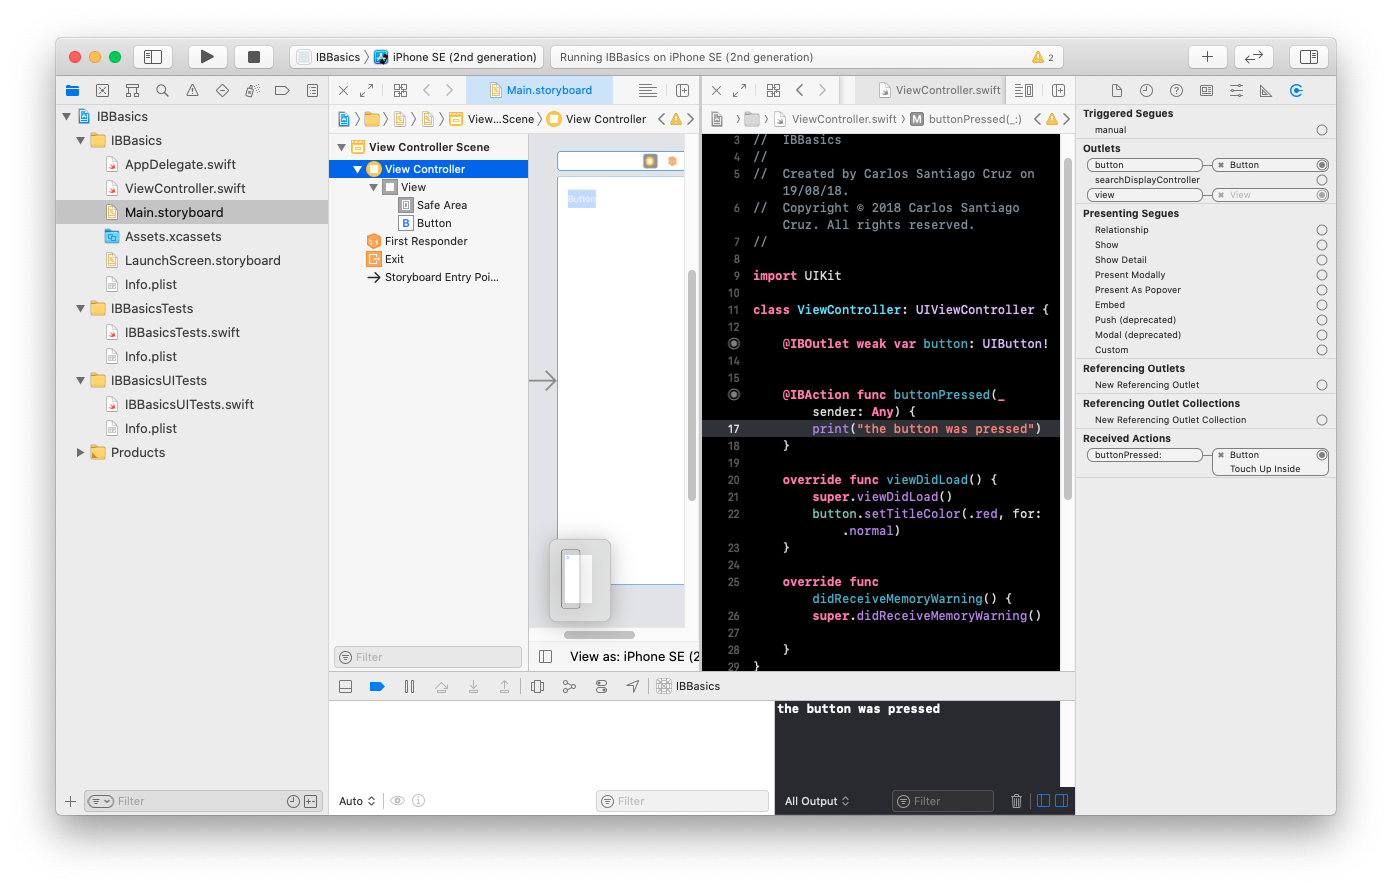Screen dimensions: 1392x889
Task: Click View as: iPhone SE
Action: (634, 657)
